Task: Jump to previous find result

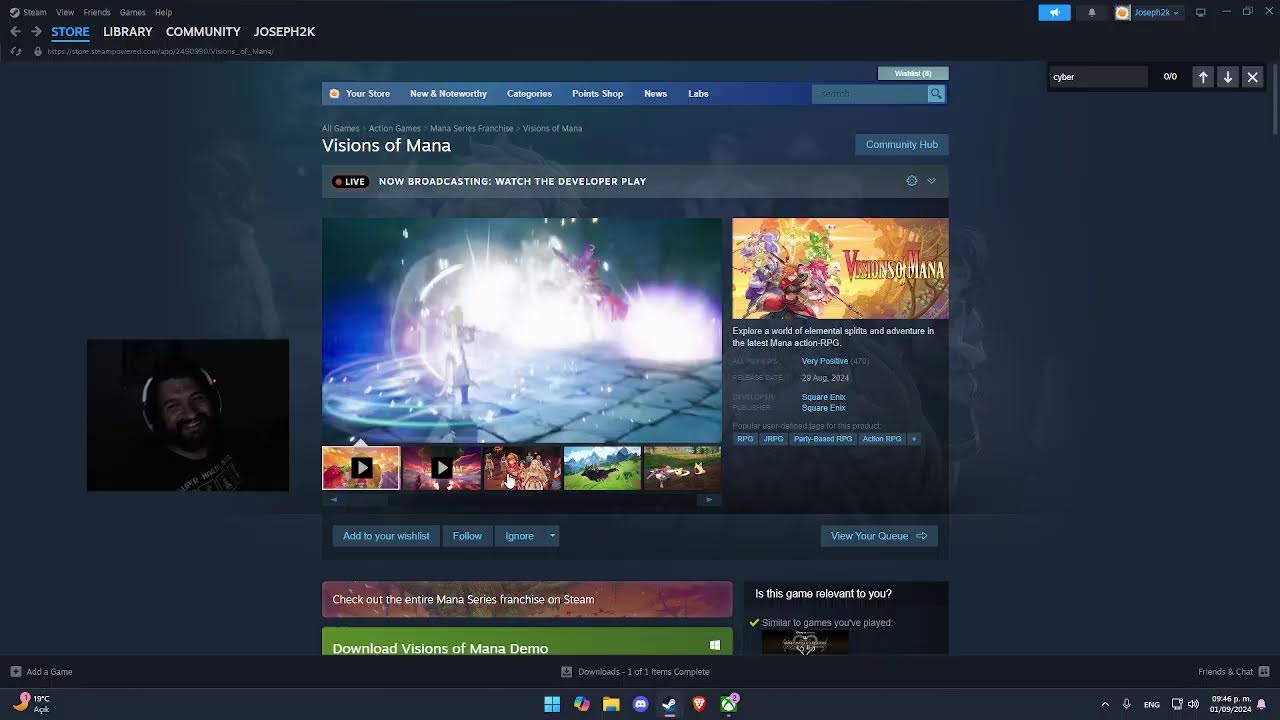Action: (x=1203, y=76)
